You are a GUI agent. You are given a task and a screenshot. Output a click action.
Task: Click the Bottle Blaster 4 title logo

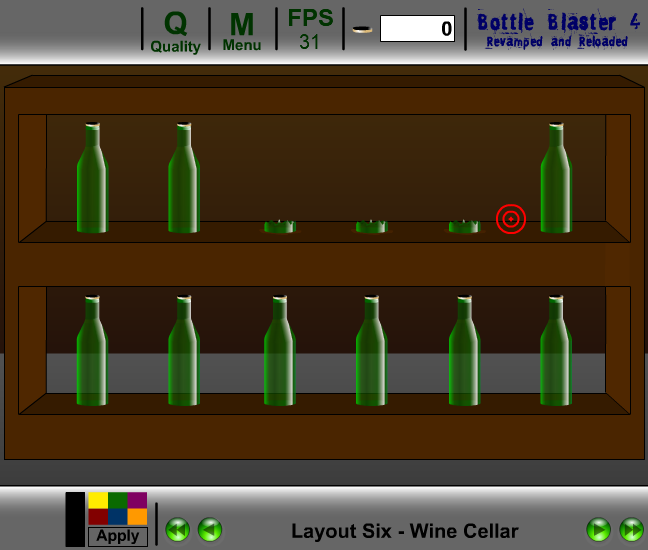tap(557, 29)
